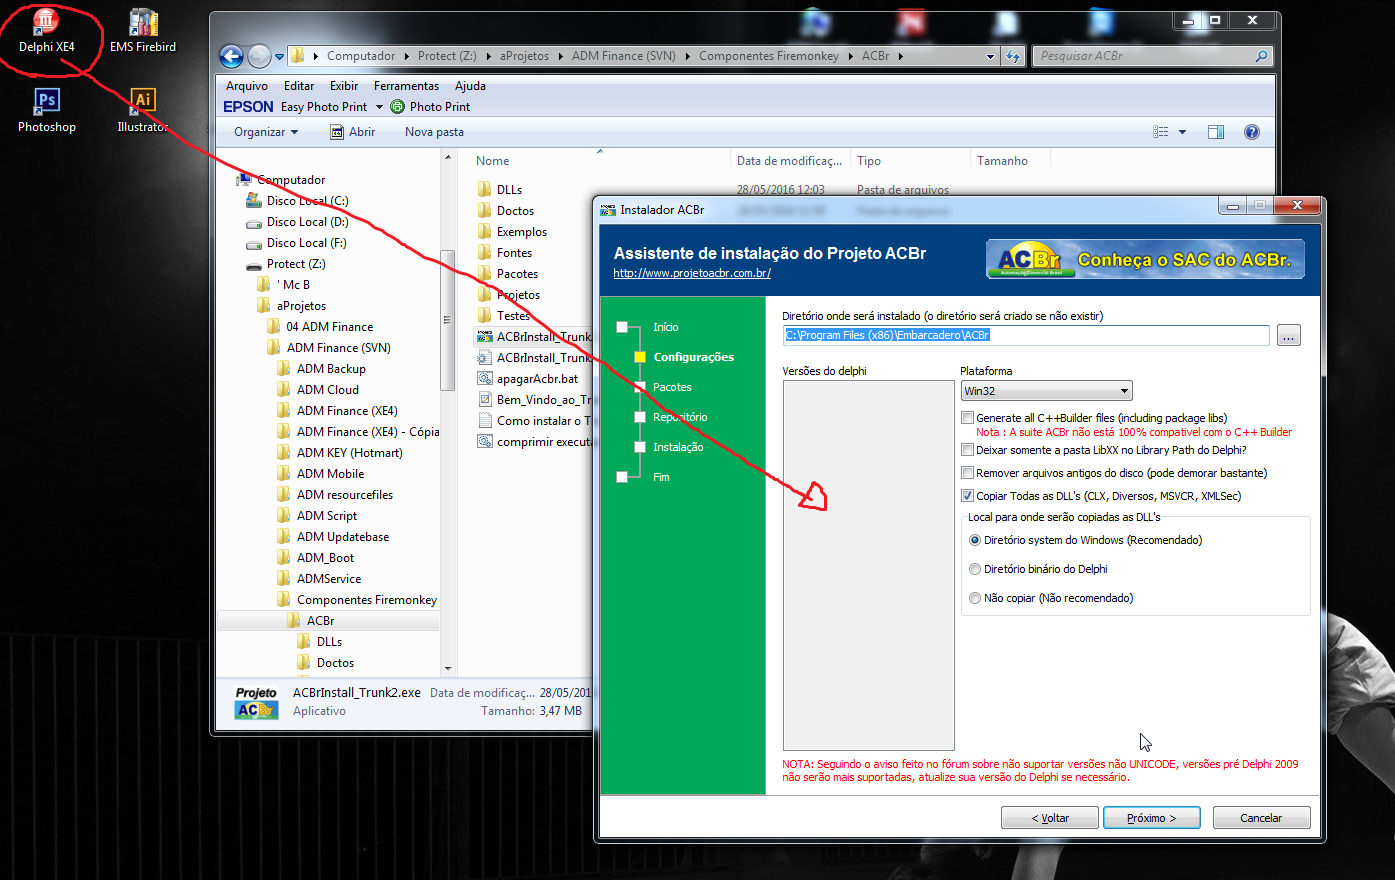
Task: Click the Explorer back navigation arrow
Action: [231, 56]
